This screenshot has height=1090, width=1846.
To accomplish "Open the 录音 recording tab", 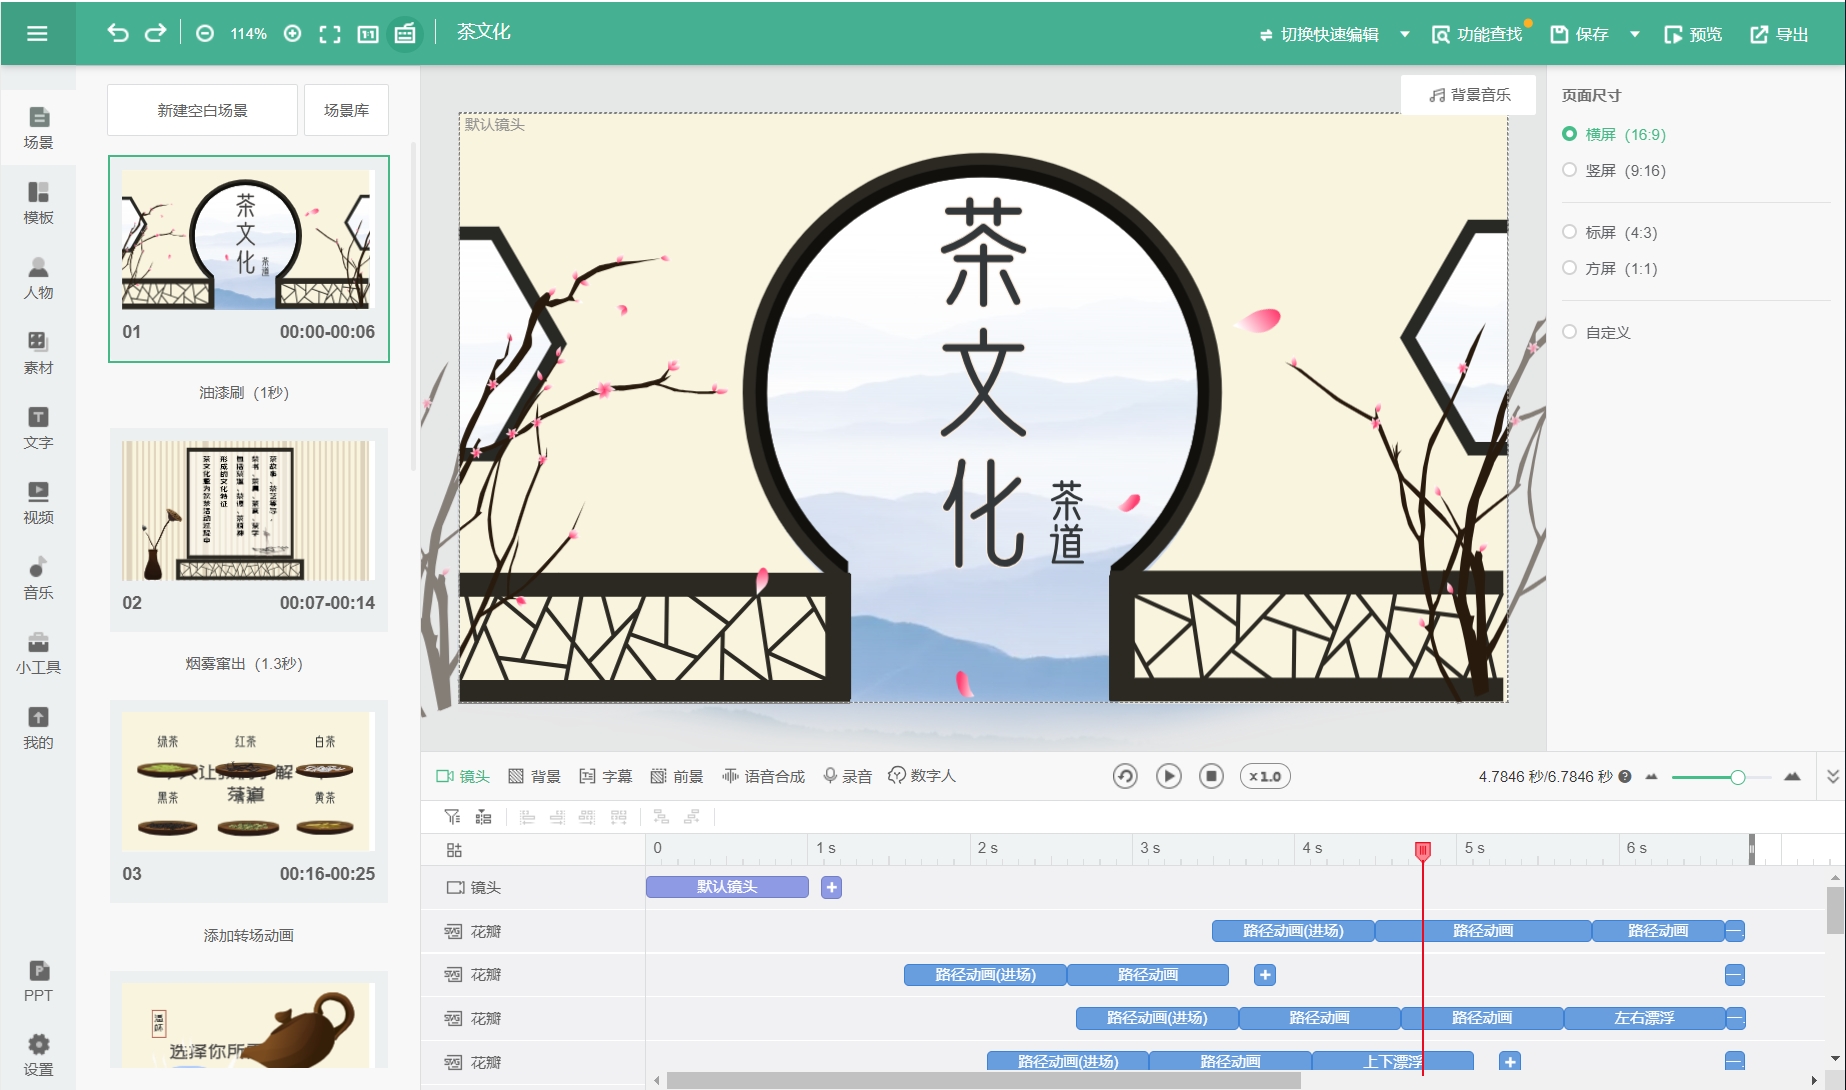I will pyautogui.click(x=848, y=776).
